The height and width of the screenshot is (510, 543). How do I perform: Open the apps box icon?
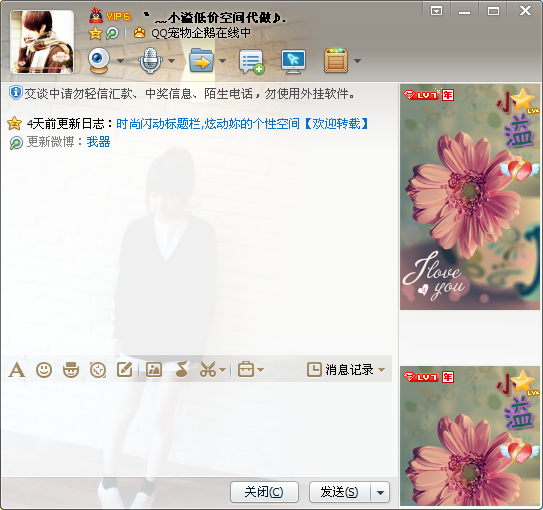(336, 61)
